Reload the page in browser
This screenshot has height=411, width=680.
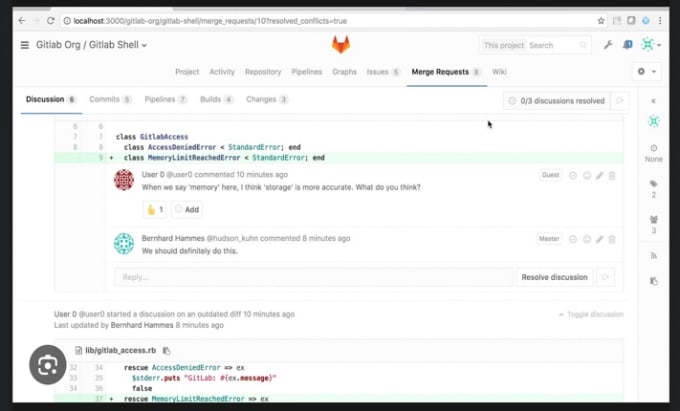point(51,21)
